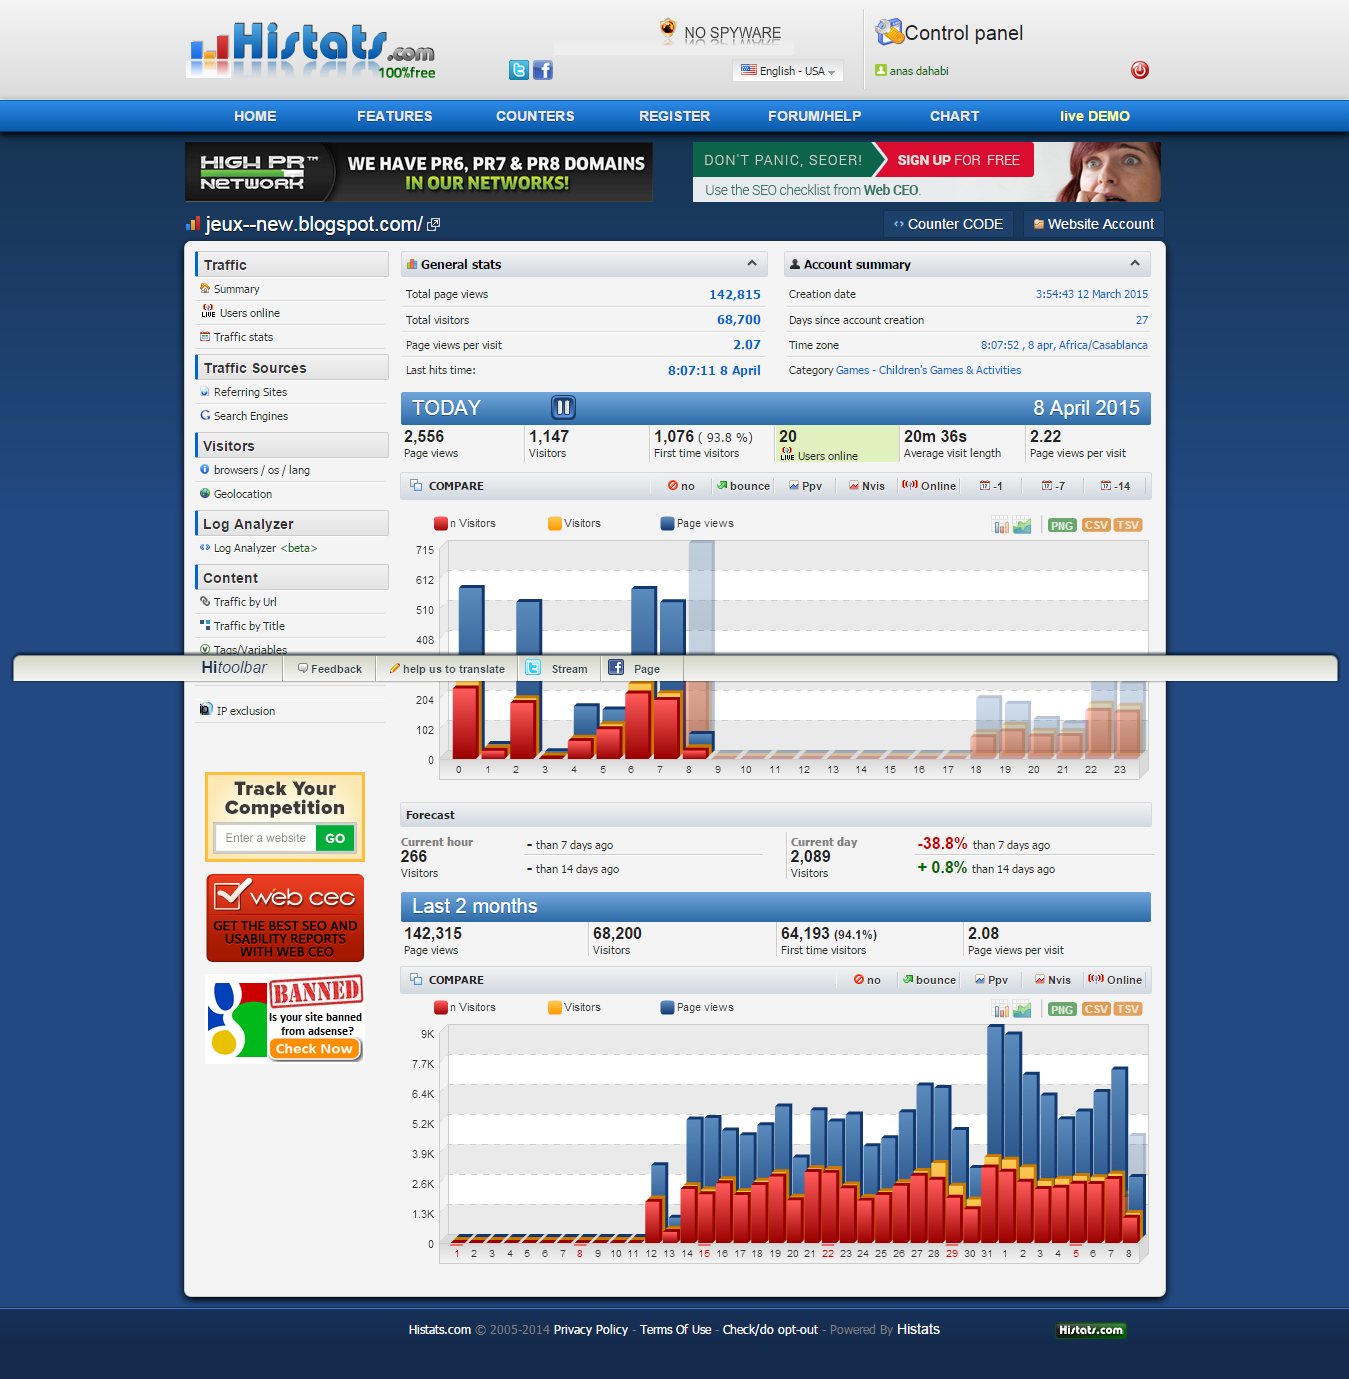Open the Privacy Policy footer link
The width and height of the screenshot is (1349, 1379).
[591, 1329]
